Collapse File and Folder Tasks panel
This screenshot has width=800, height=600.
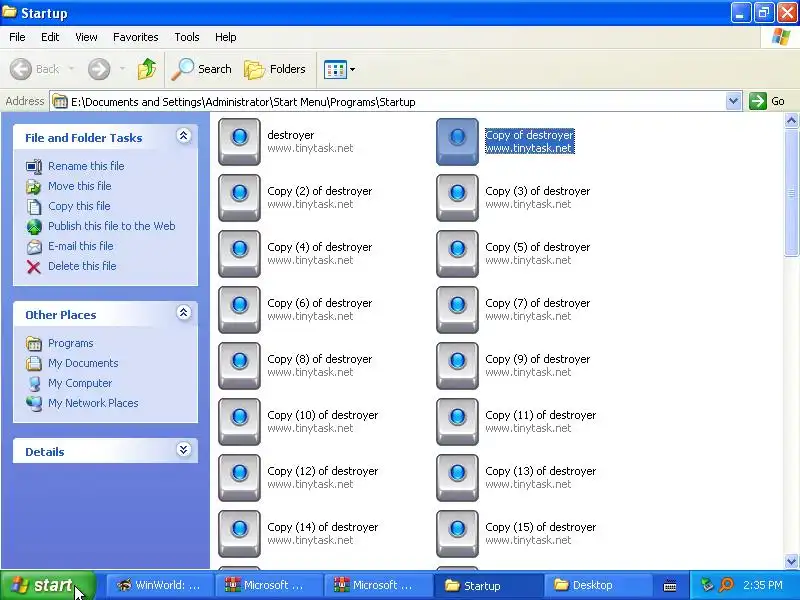pos(184,136)
